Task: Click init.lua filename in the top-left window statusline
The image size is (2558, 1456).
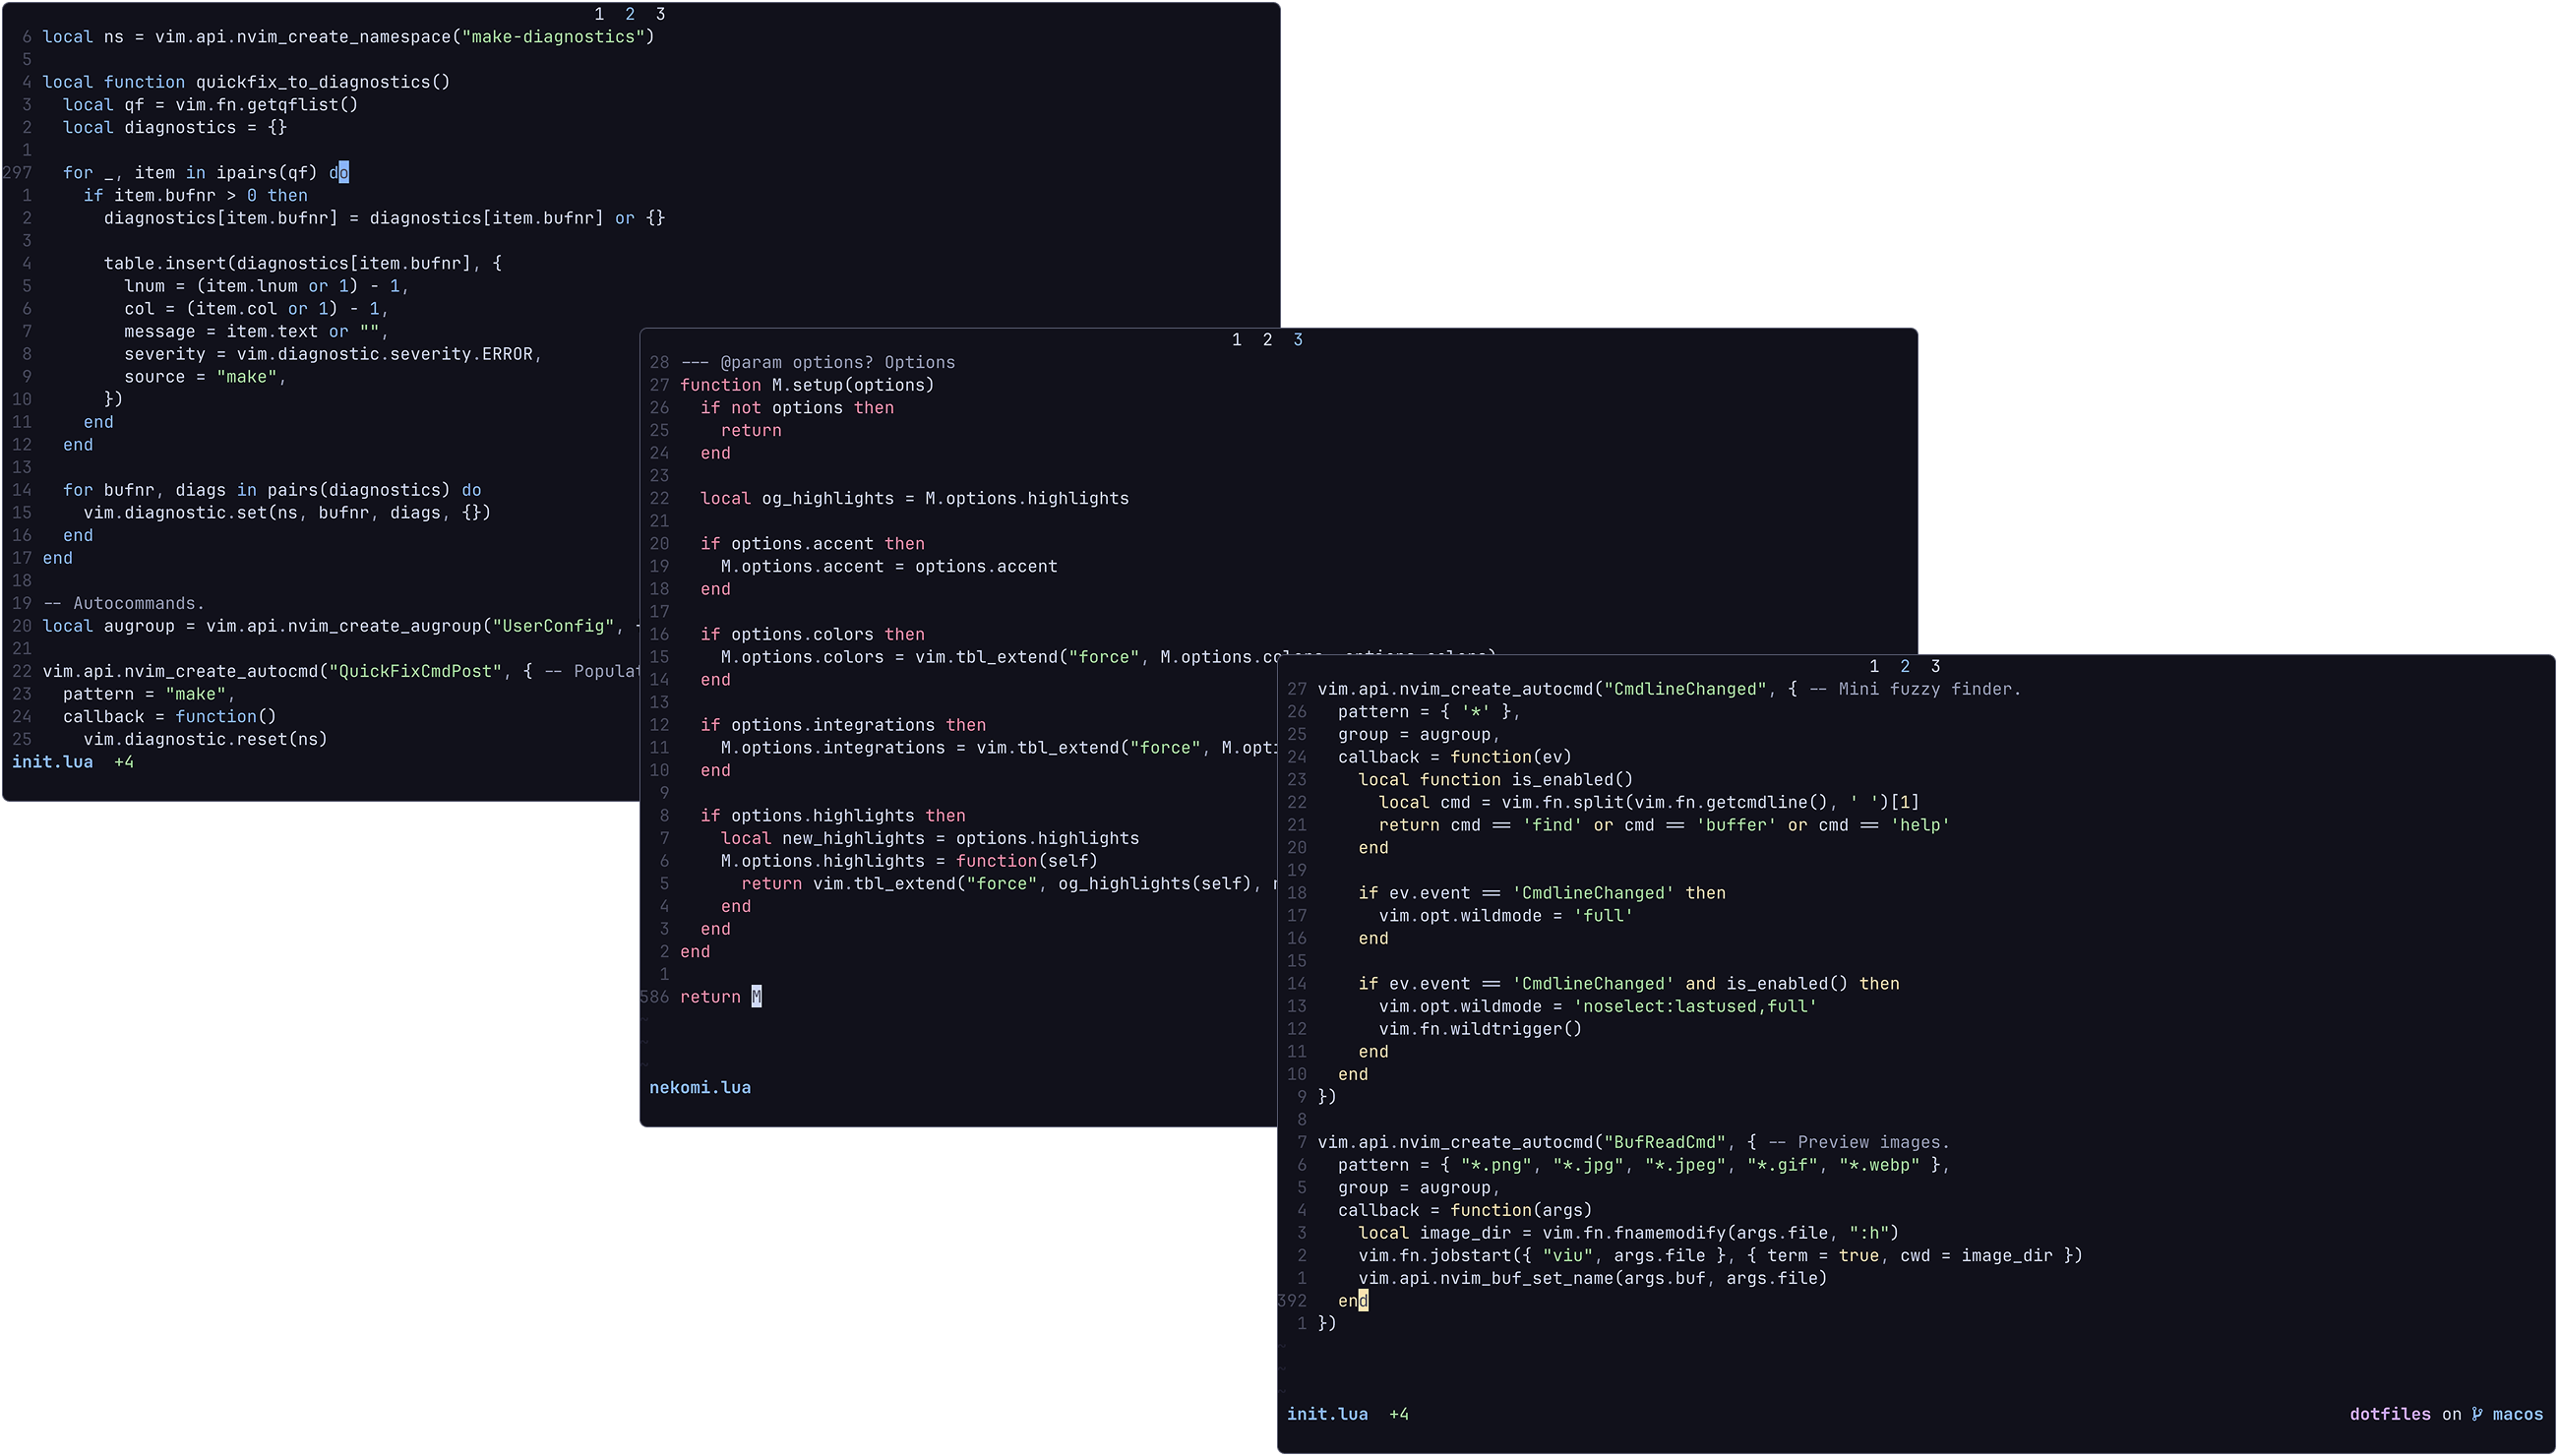Action: tap(52, 762)
